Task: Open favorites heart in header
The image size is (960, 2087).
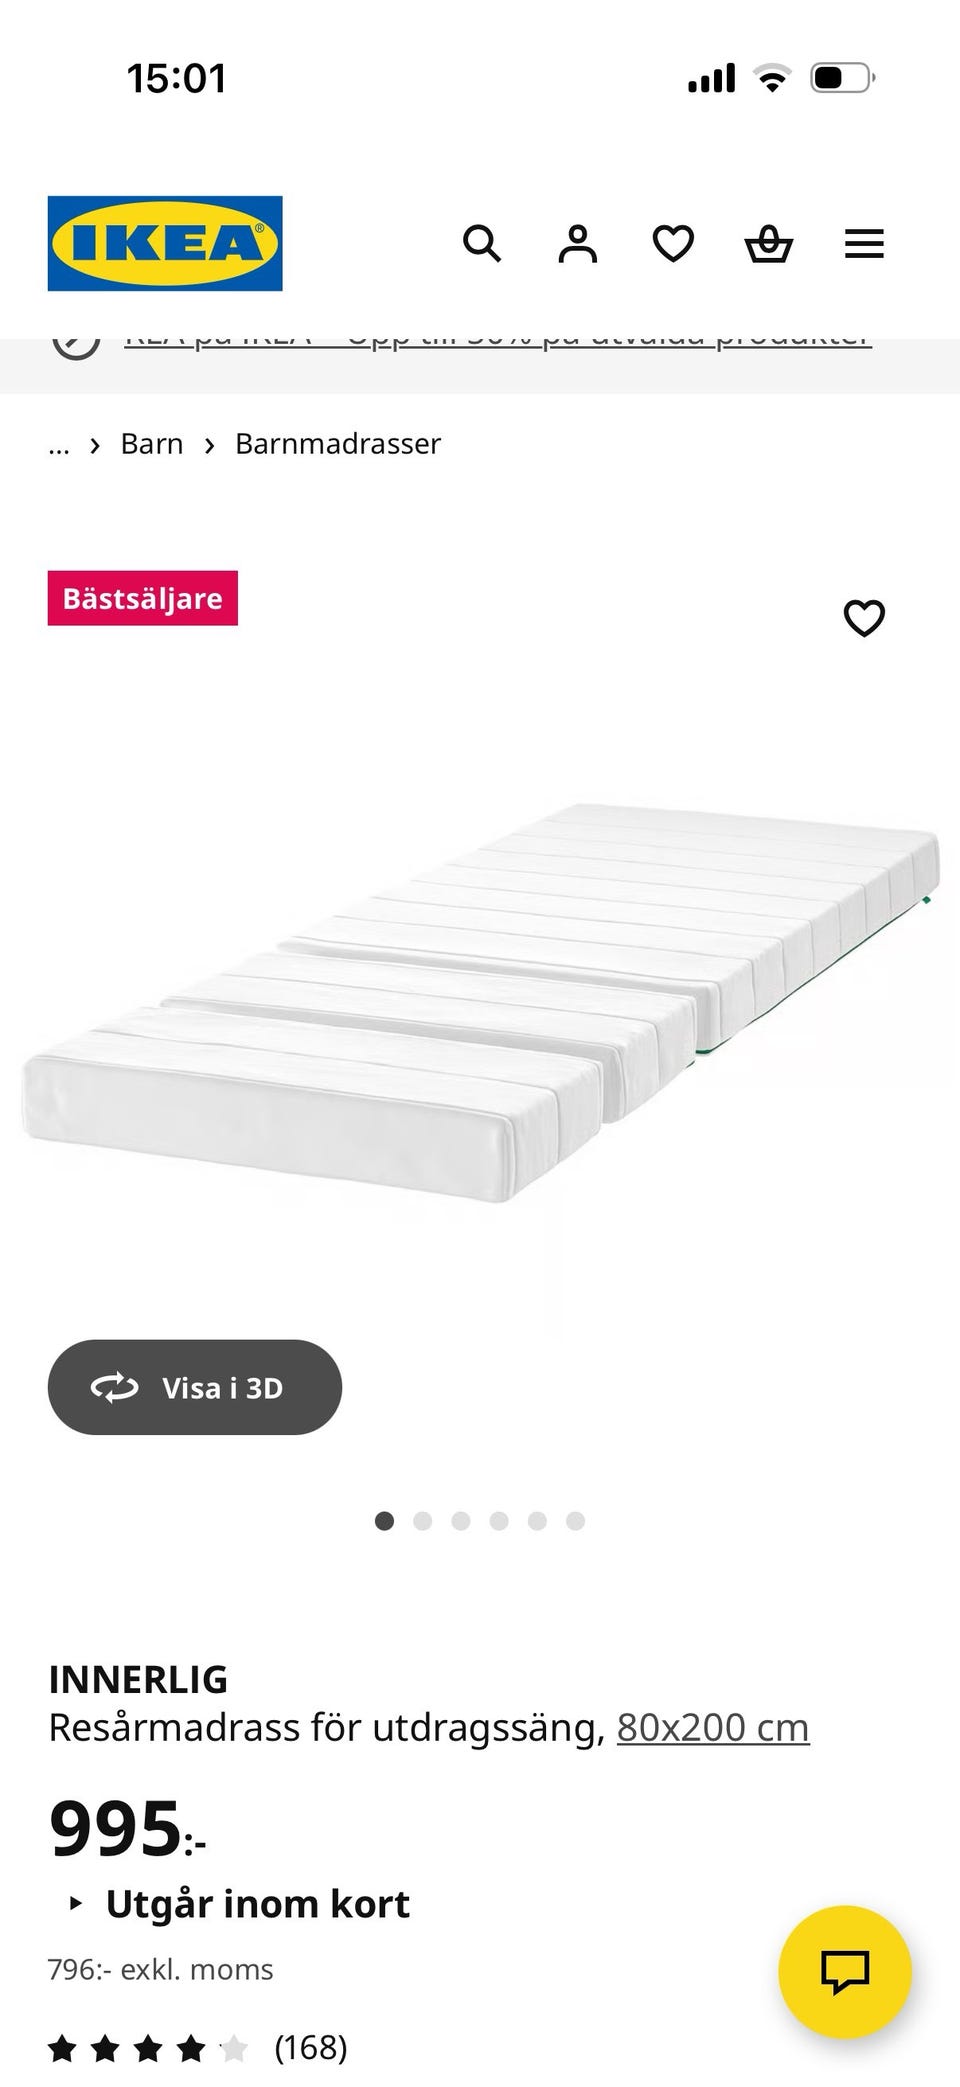Action: tap(673, 244)
